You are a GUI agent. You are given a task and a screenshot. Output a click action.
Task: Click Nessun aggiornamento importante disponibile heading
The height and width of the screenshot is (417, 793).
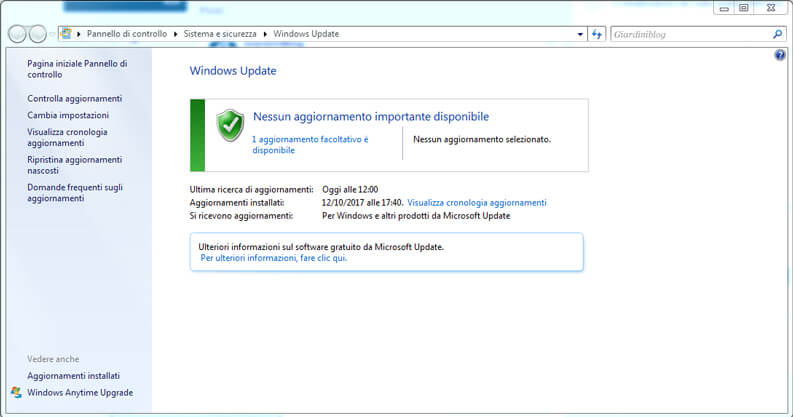371,117
